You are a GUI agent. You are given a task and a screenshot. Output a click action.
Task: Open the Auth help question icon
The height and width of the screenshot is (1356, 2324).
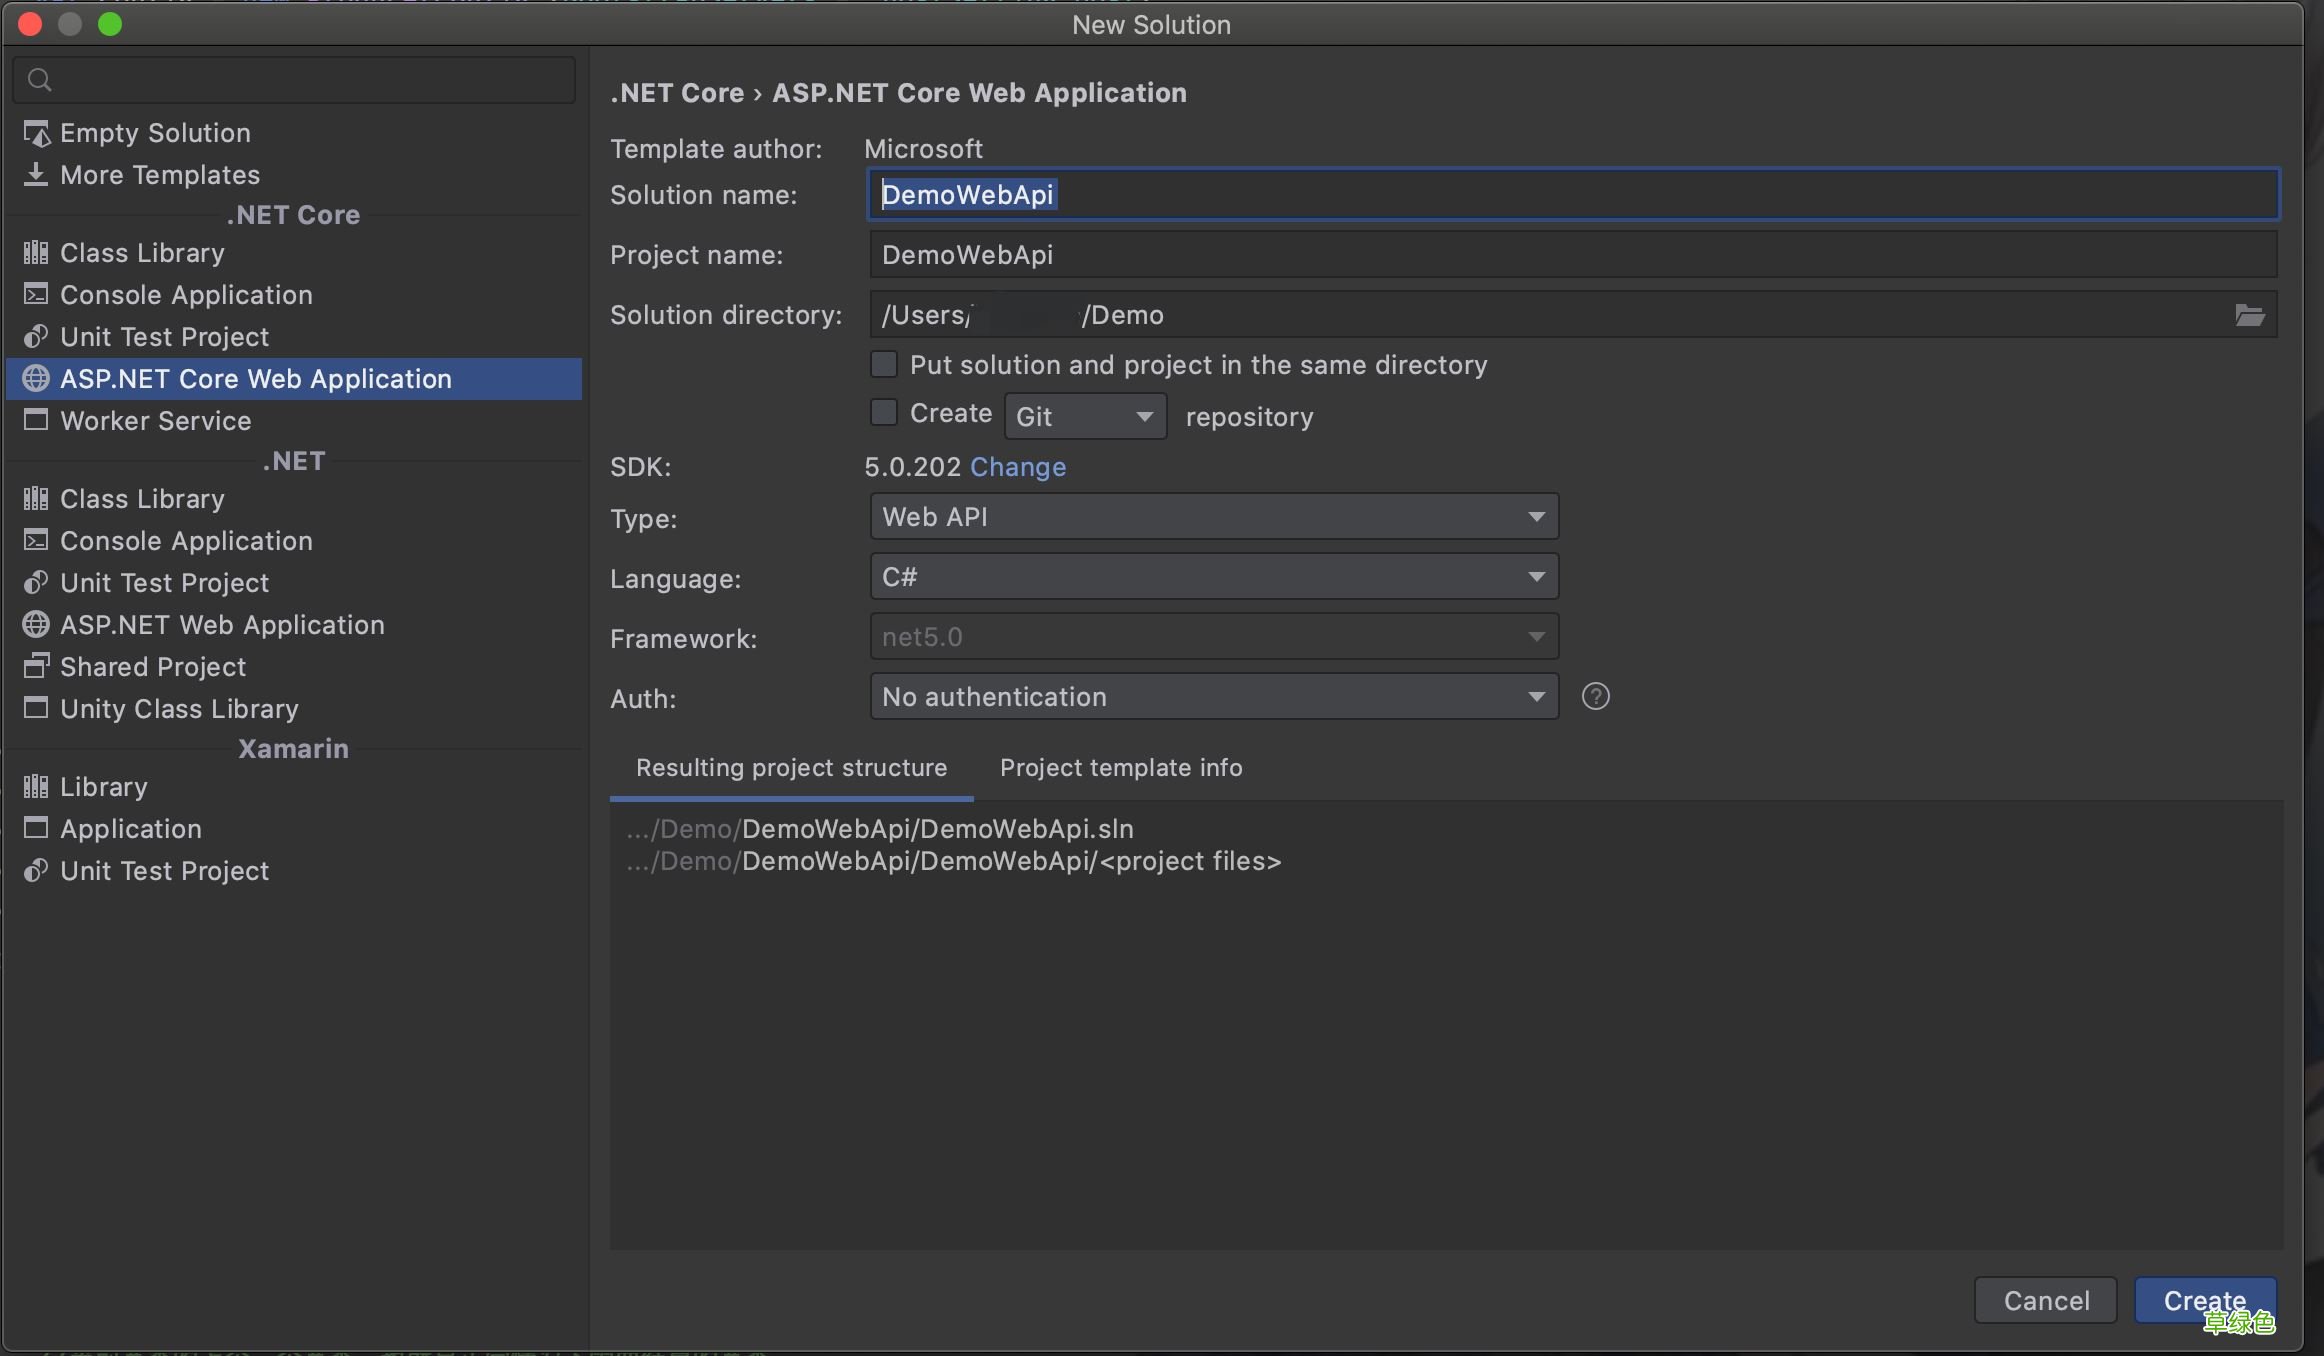pyautogui.click(x=1596, y=696)
